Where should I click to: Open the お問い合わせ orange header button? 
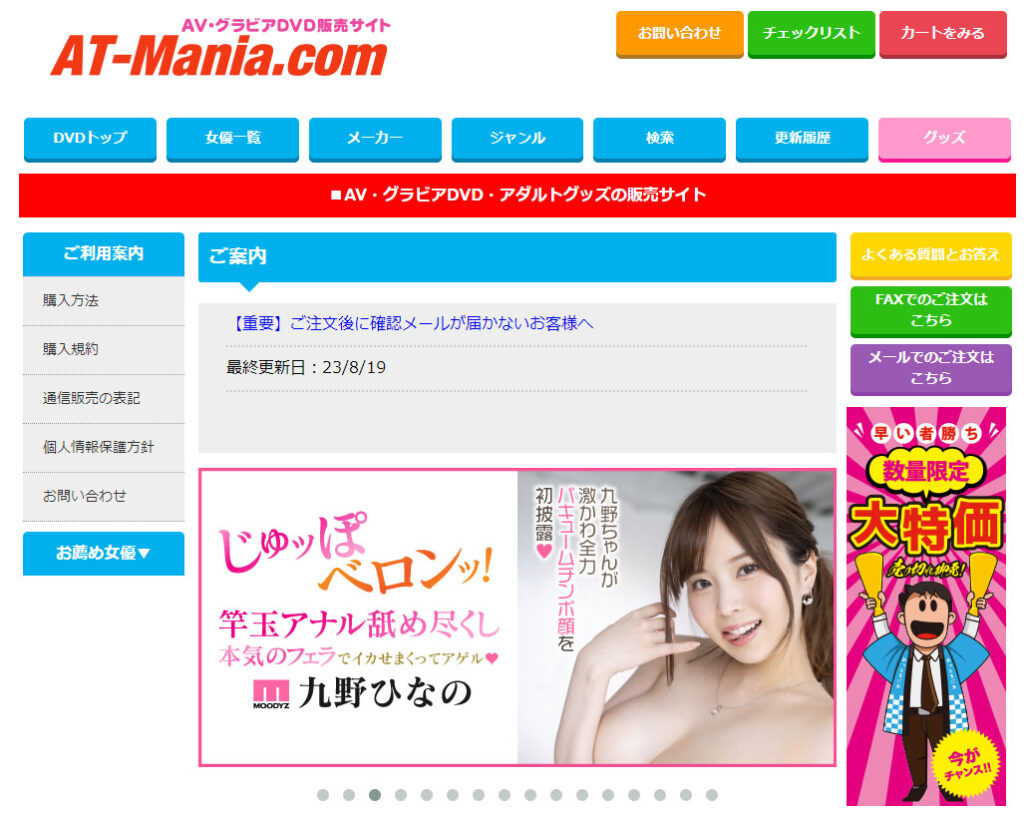(679, 34)
